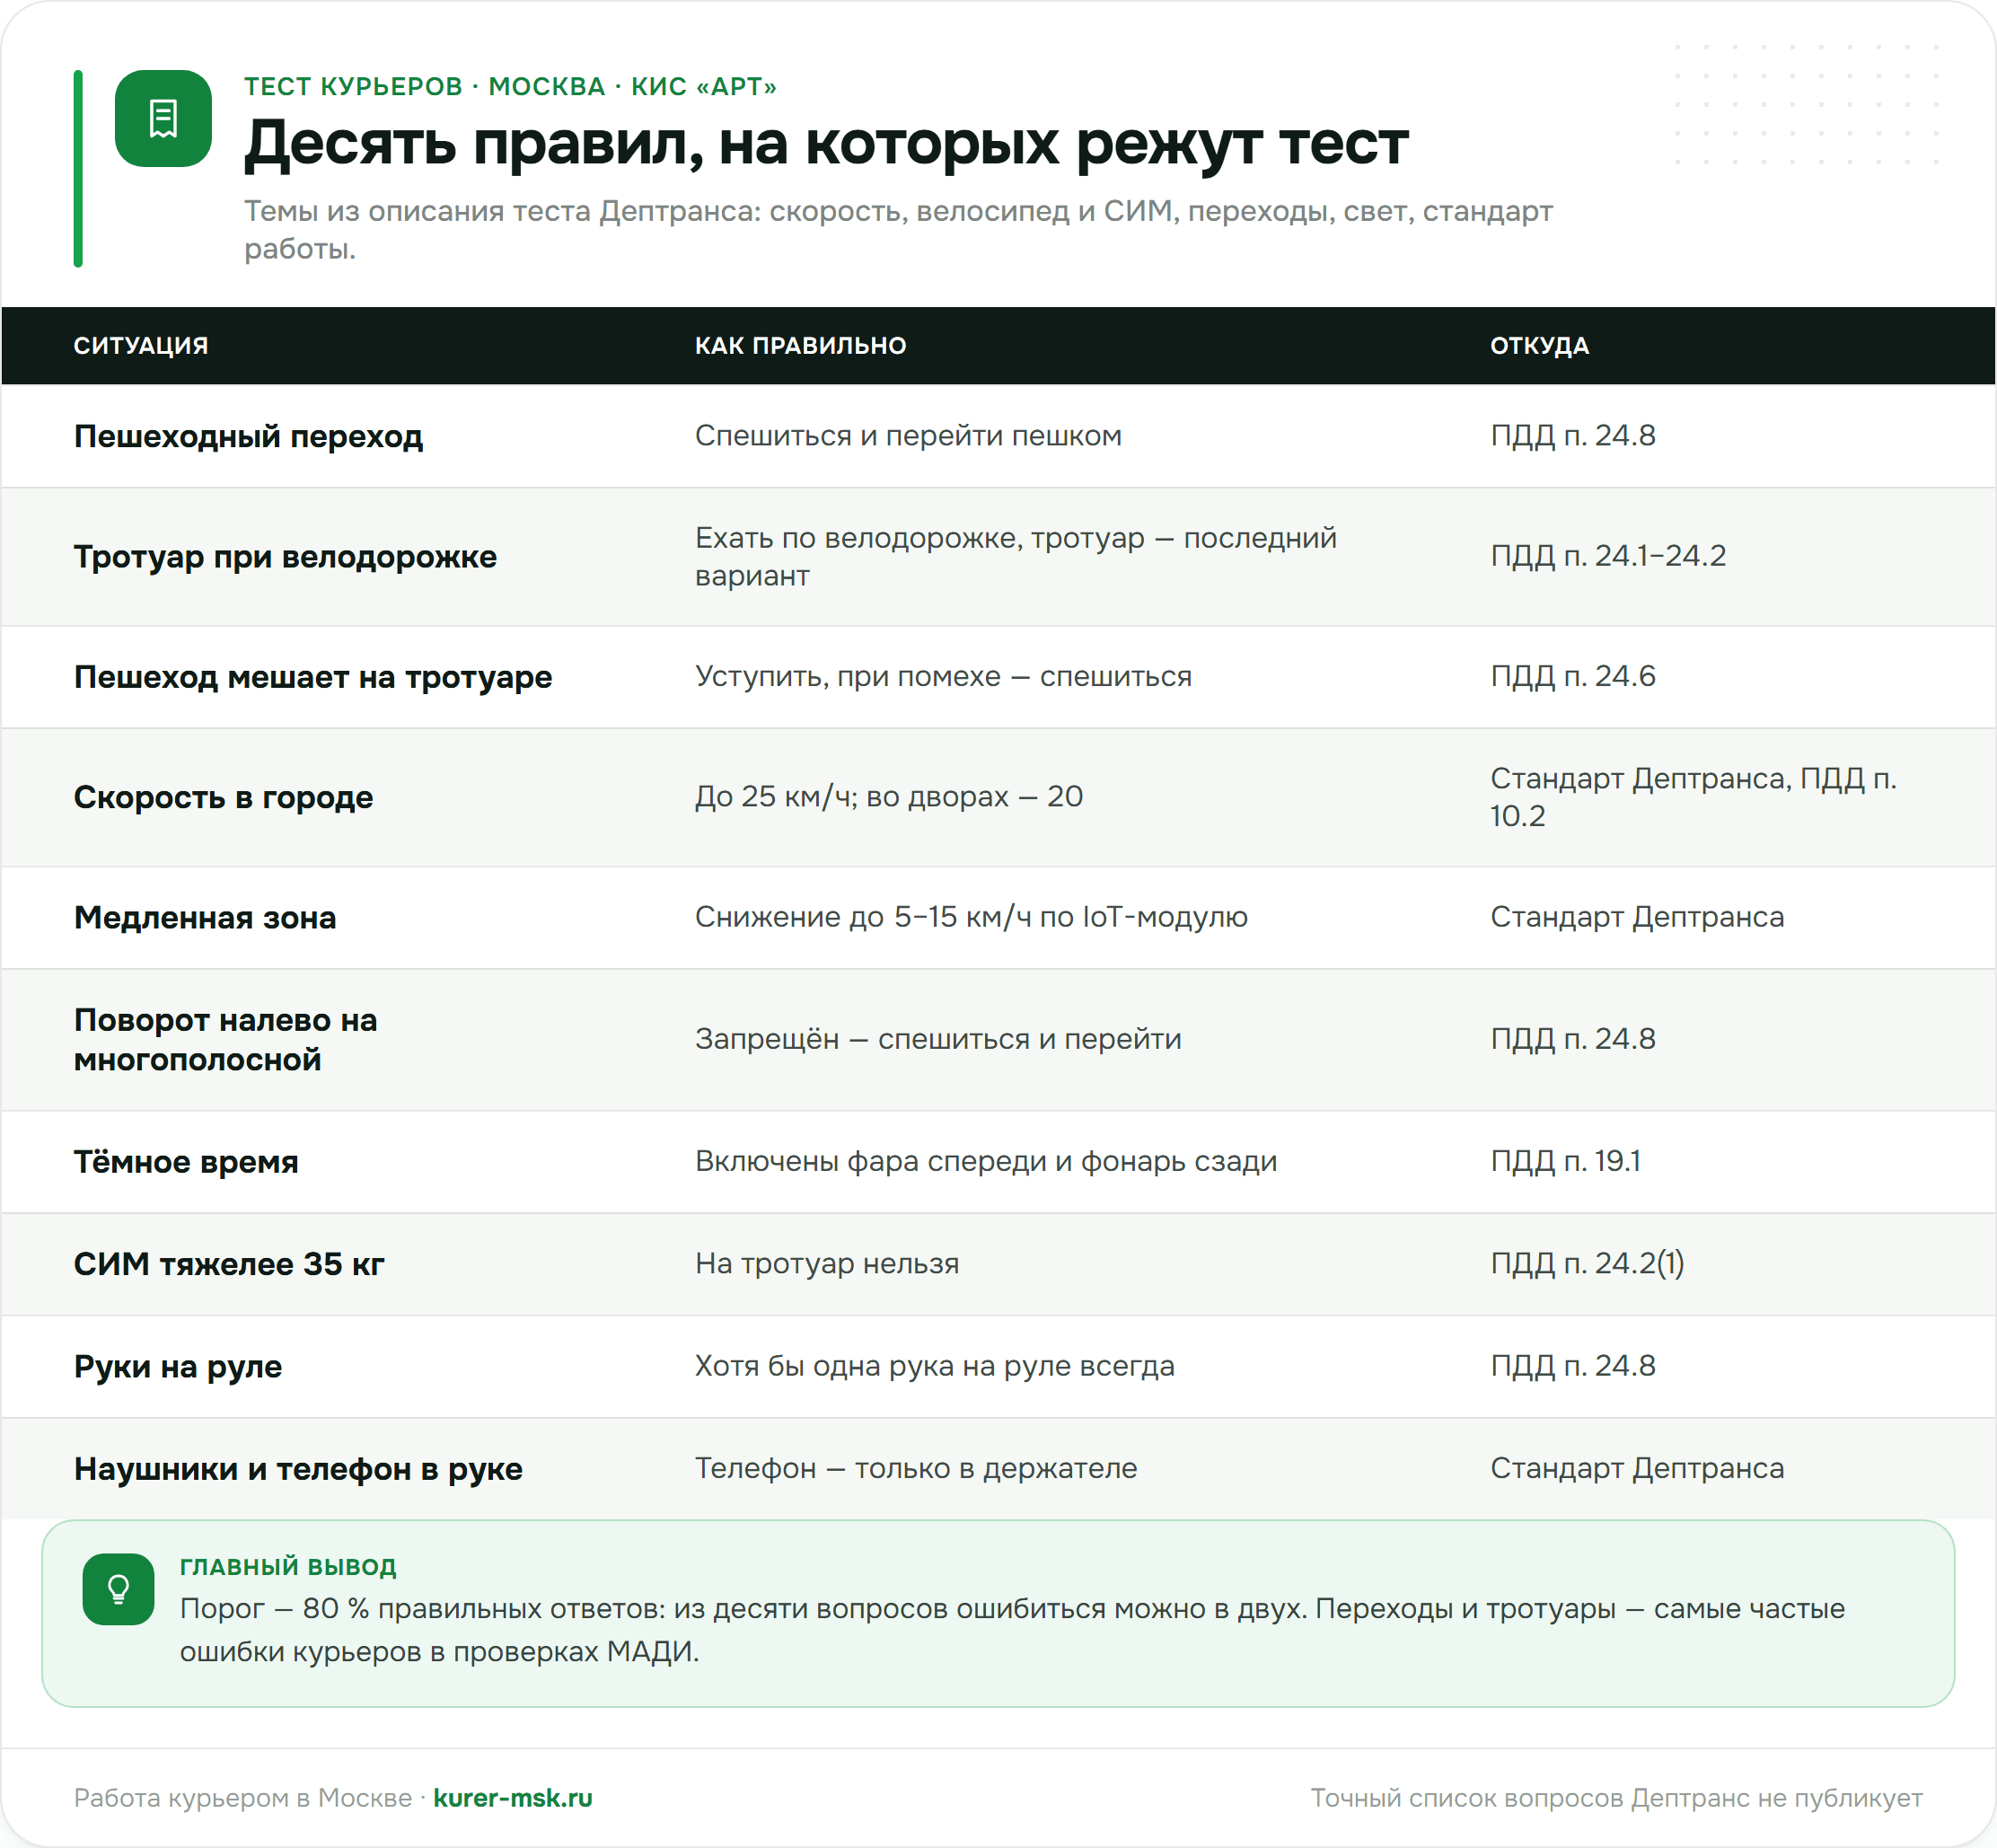Image resolution: width=1997 pixels, height=1848 pixels.
Task: Click the «Откуда» column header
Action: [1539, 346]
